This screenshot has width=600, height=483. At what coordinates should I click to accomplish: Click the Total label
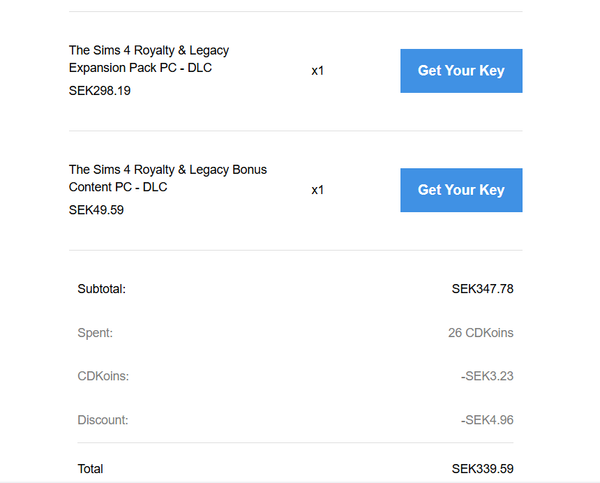click(x=90, y=469)
